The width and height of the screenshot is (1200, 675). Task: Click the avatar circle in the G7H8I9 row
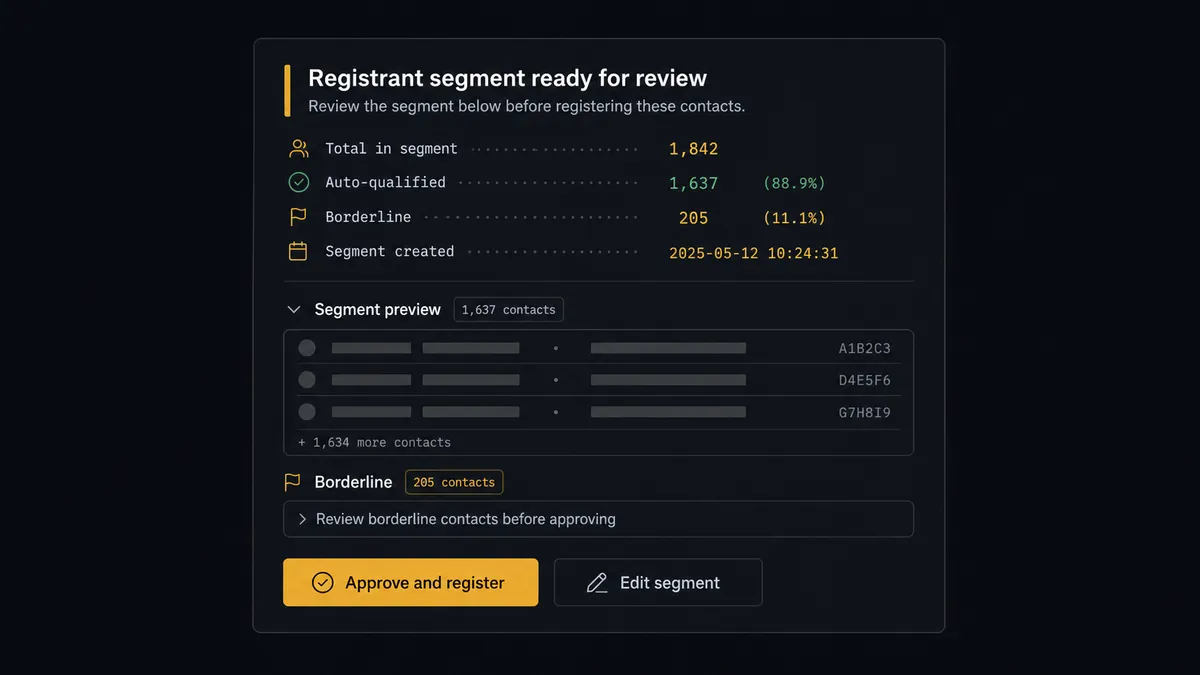[307, 411]
